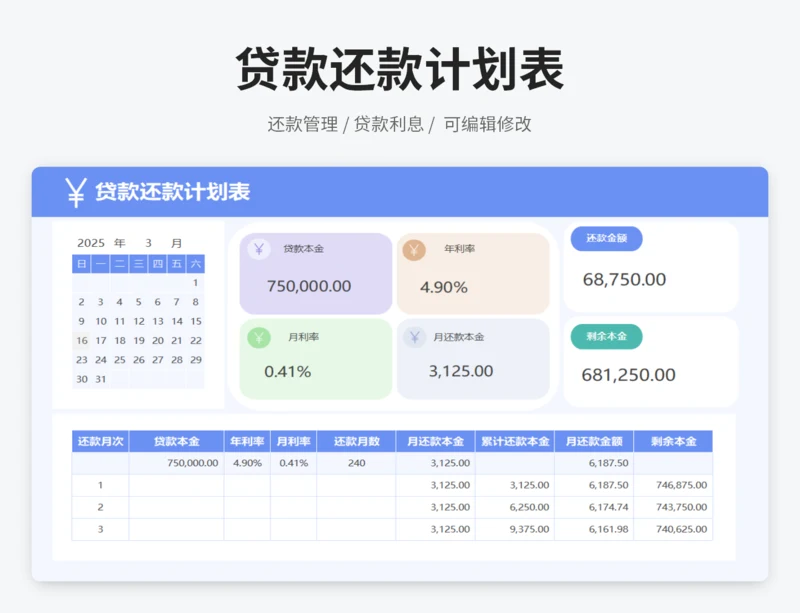Select calendar day 31

tap(101, 379)
